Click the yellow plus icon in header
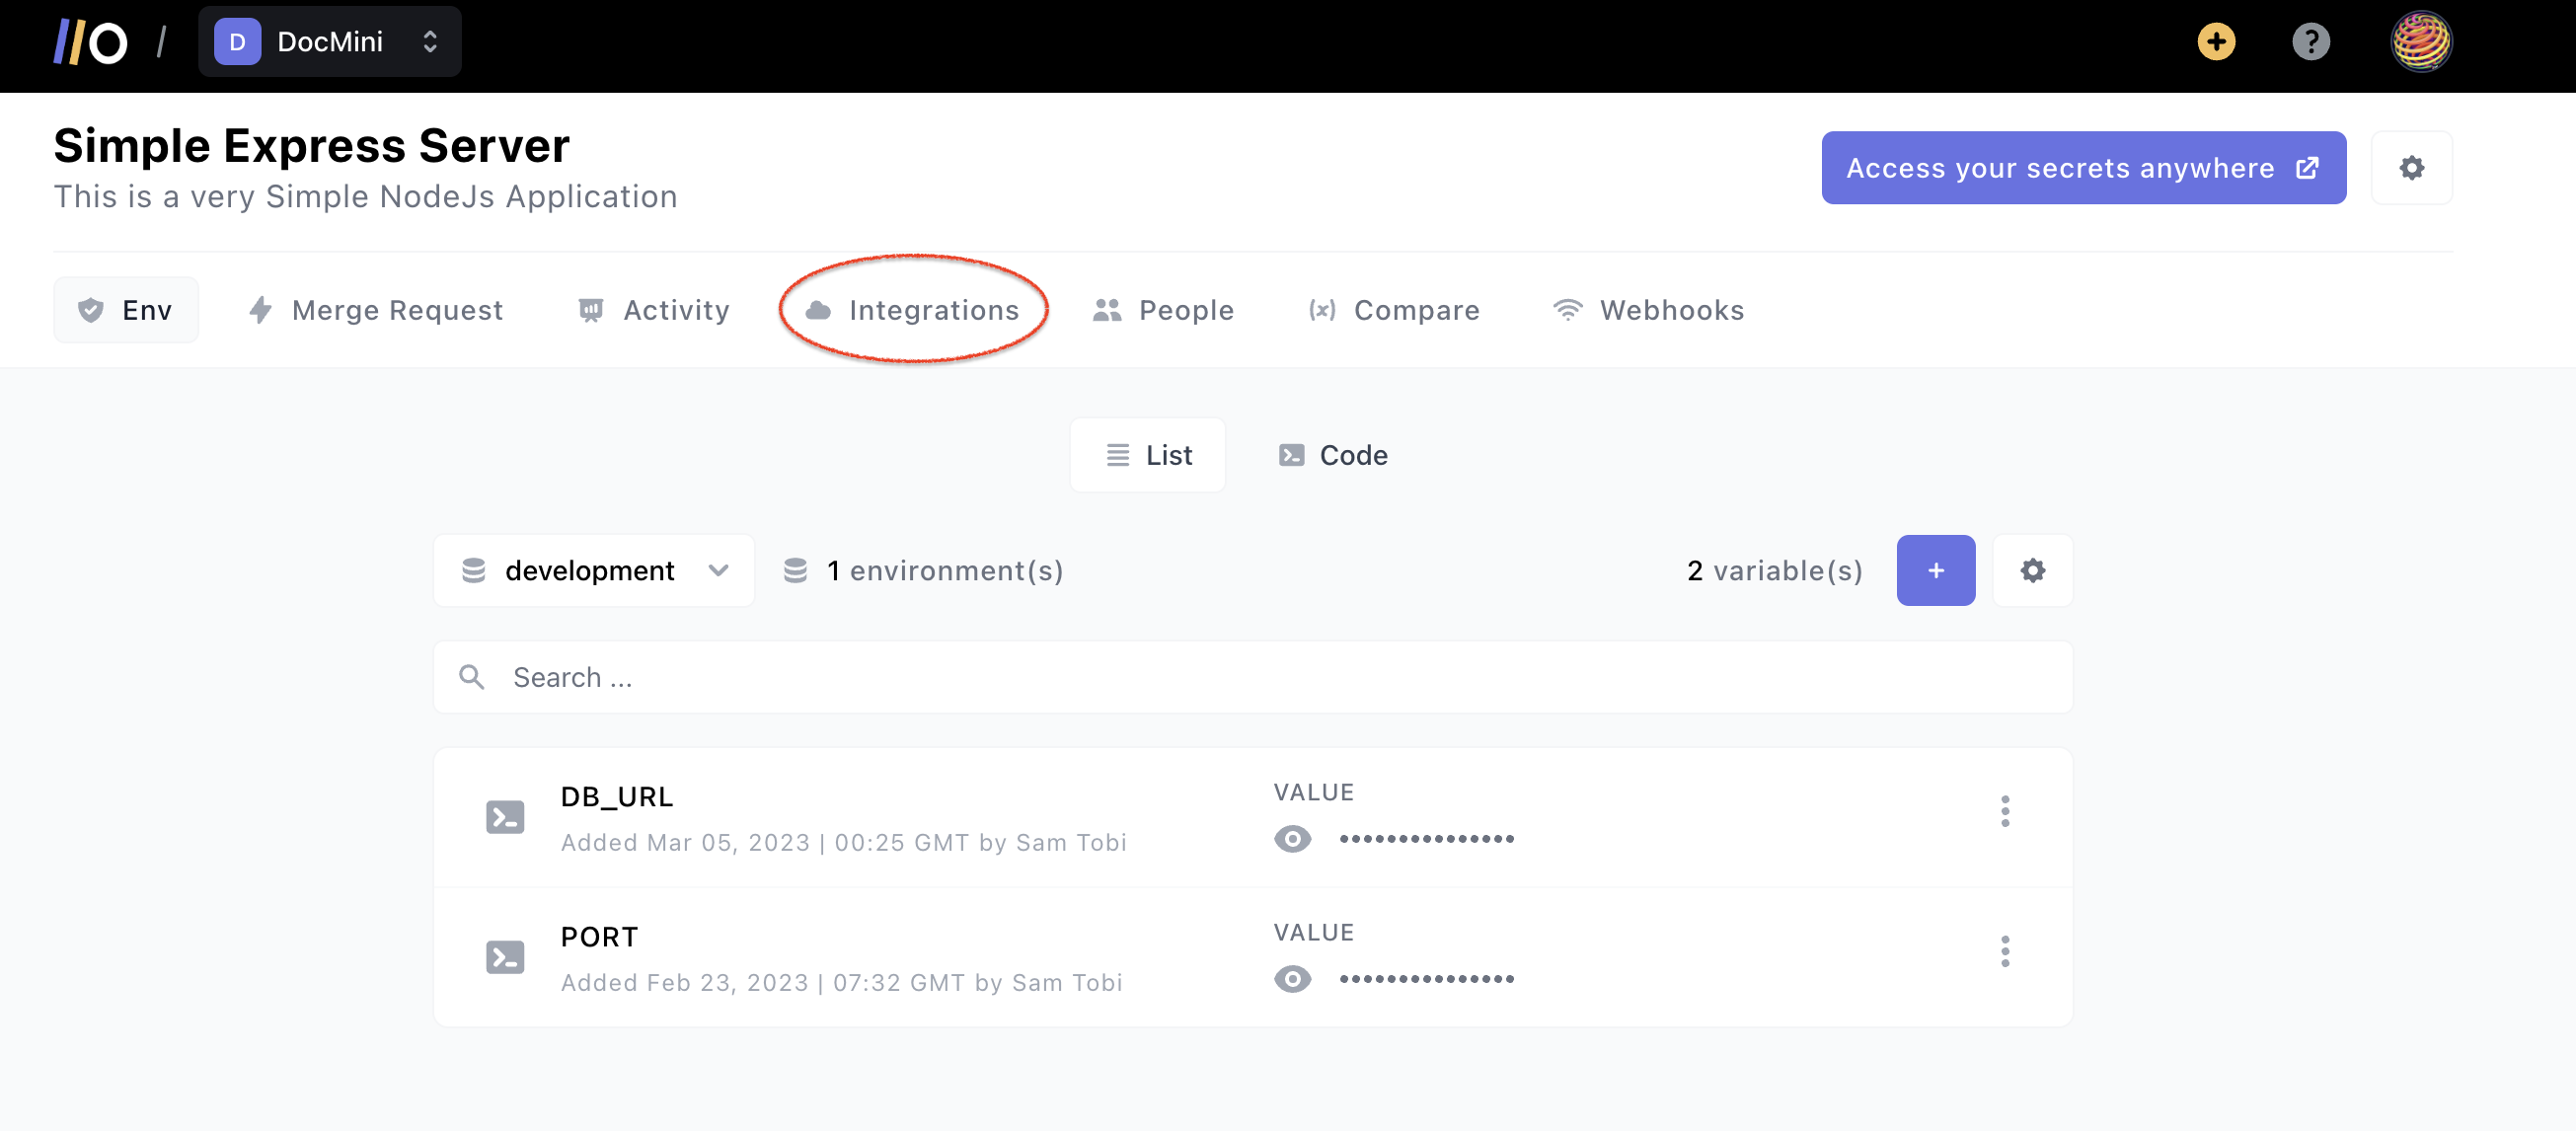 (x=2216, y=42)
